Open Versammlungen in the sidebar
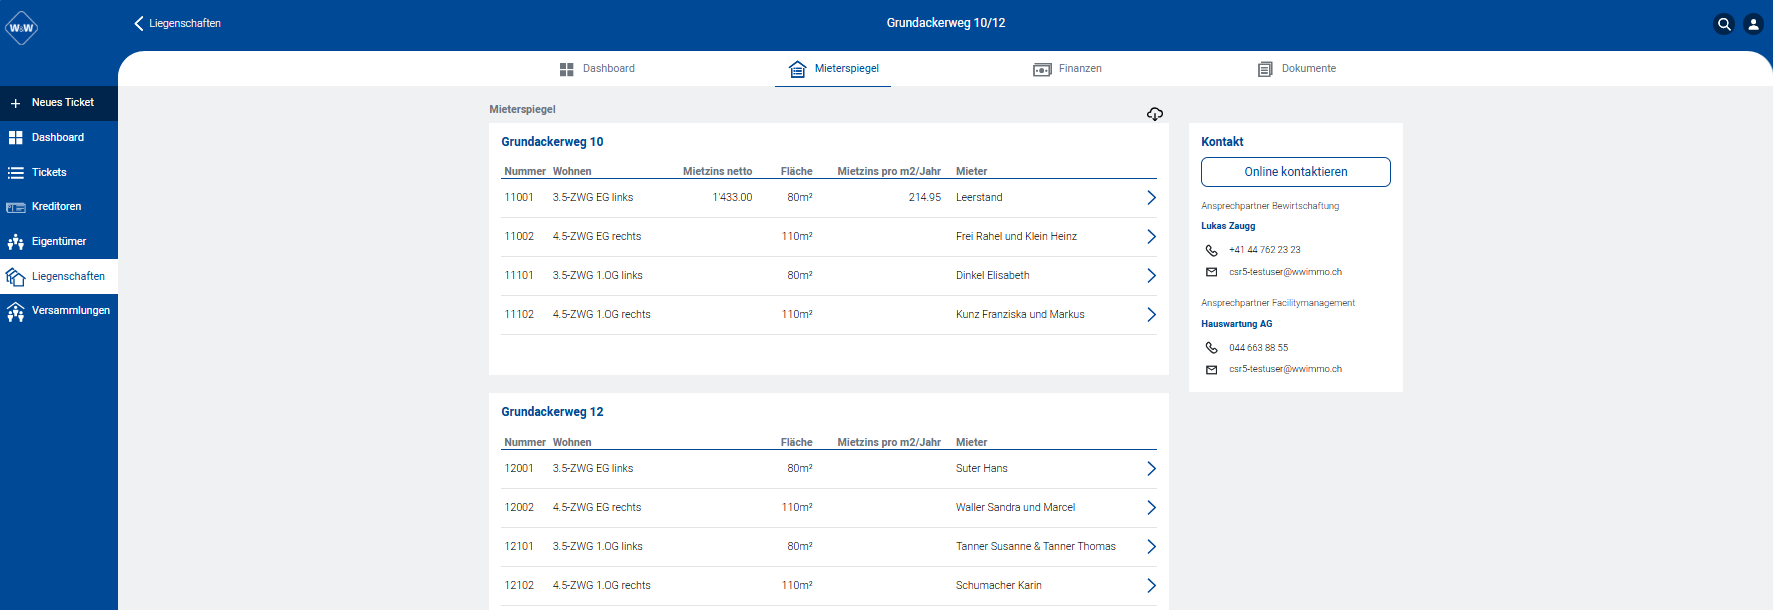Screen dimensions: 1773x610 tap(59, 311)
